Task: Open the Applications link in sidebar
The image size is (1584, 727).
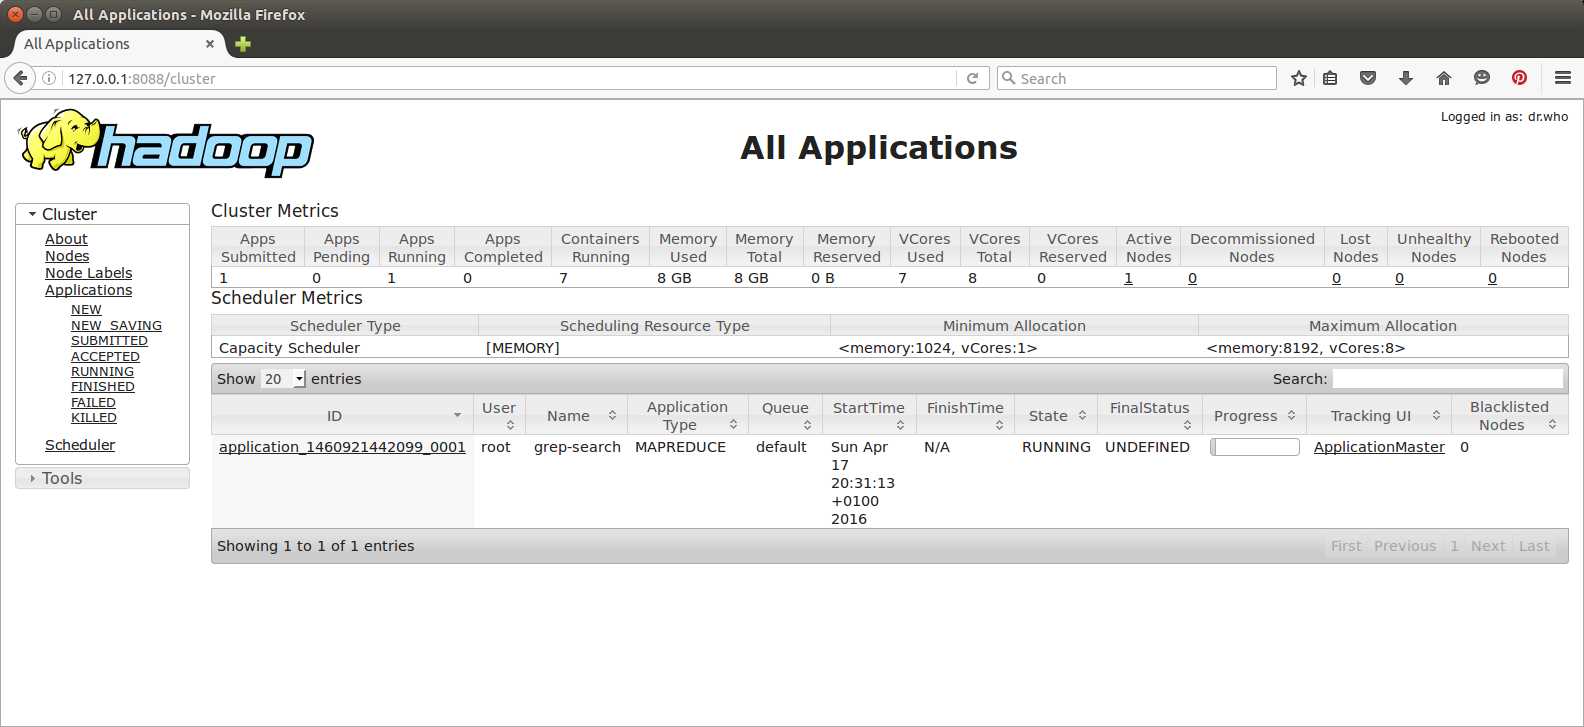Action: pyautogui.click(x=88, y=290)
